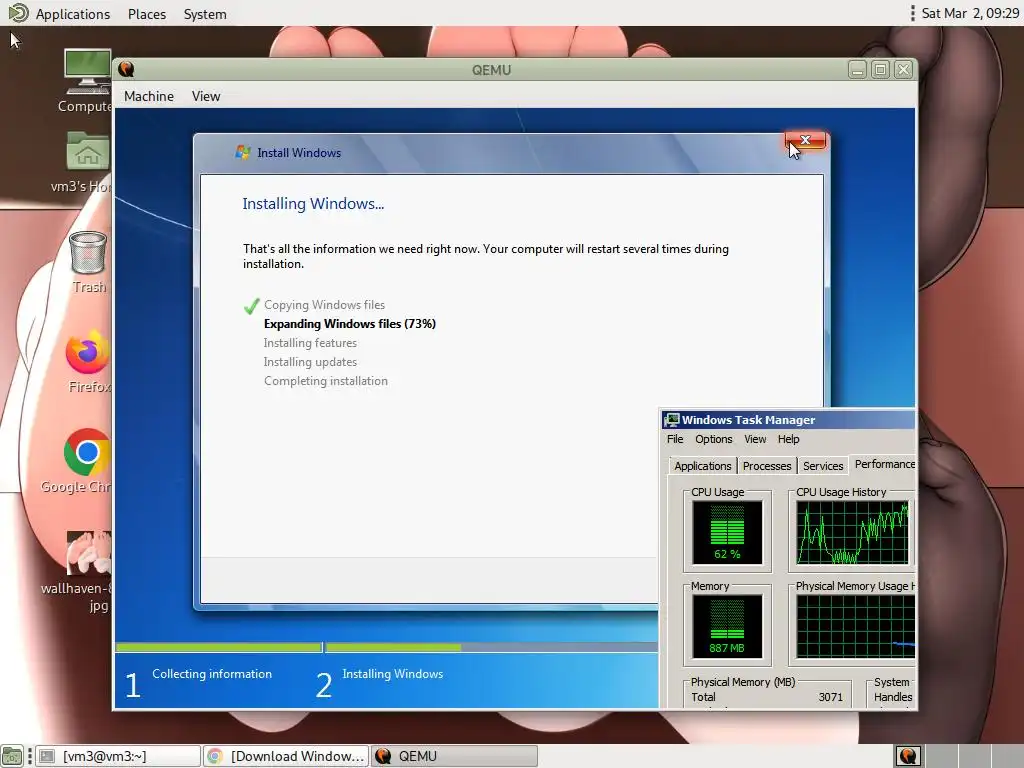The height and width of the screenshot is (768, 1024).
Task: Close the Install Windows dialog
Action: pos(805,140)
